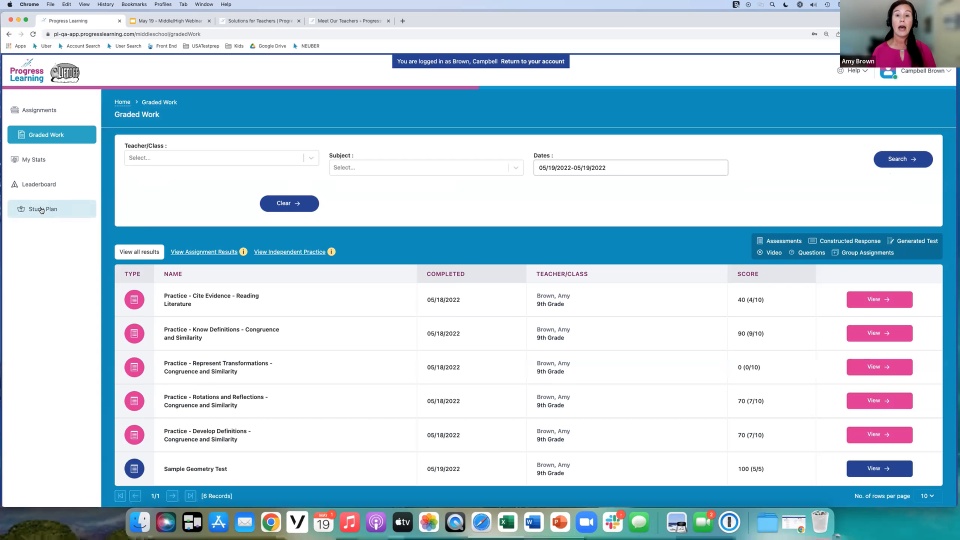Expand the Subject dropdown

pyautogui.click(x=515, y=168)
